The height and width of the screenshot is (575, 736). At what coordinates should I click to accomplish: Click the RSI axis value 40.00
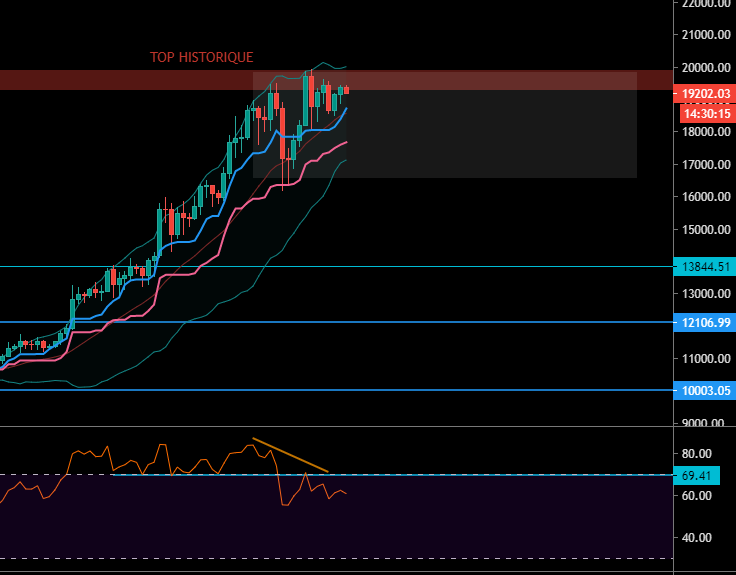tap(697, 537)
